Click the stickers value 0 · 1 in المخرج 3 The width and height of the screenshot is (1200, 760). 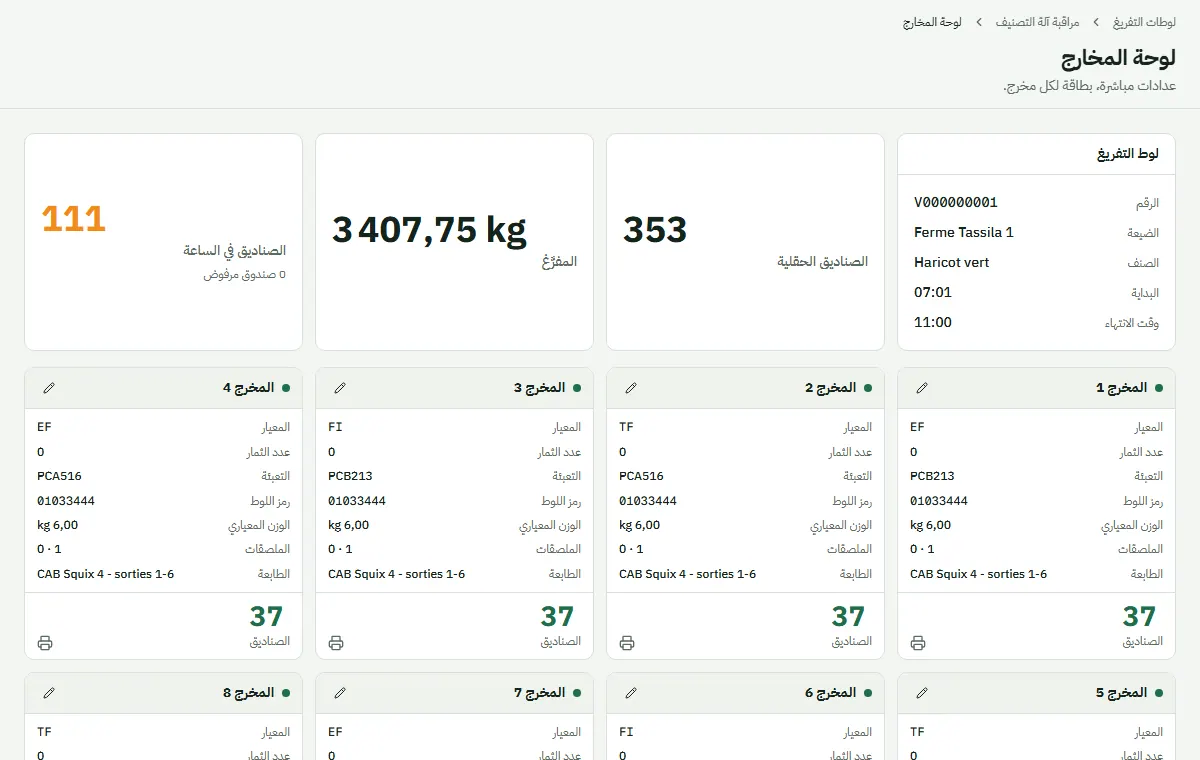point(340,549)
